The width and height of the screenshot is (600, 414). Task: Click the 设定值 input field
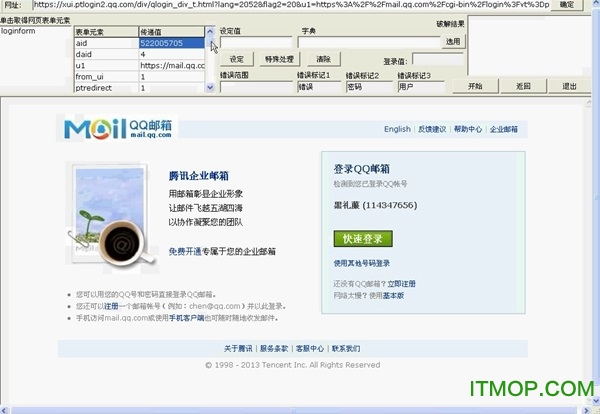pyautogui.click(x=256, y=42)
